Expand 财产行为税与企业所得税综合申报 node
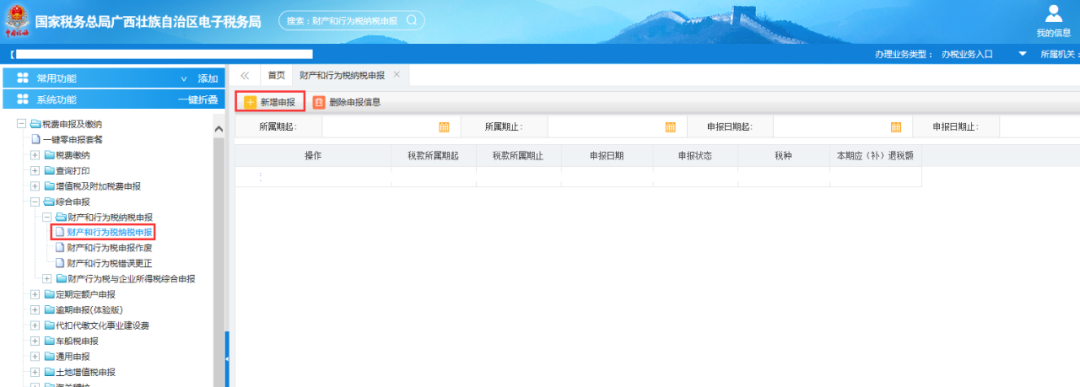Viewport: 1080px width, 387px height. pos(47,279)
